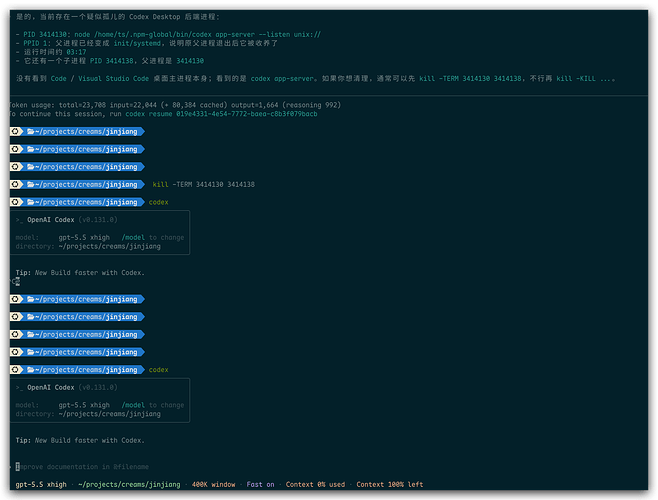Screen dimensions: 658x500
Task: Click the 'Context 0% used' status entry
Action: (315, 484)
